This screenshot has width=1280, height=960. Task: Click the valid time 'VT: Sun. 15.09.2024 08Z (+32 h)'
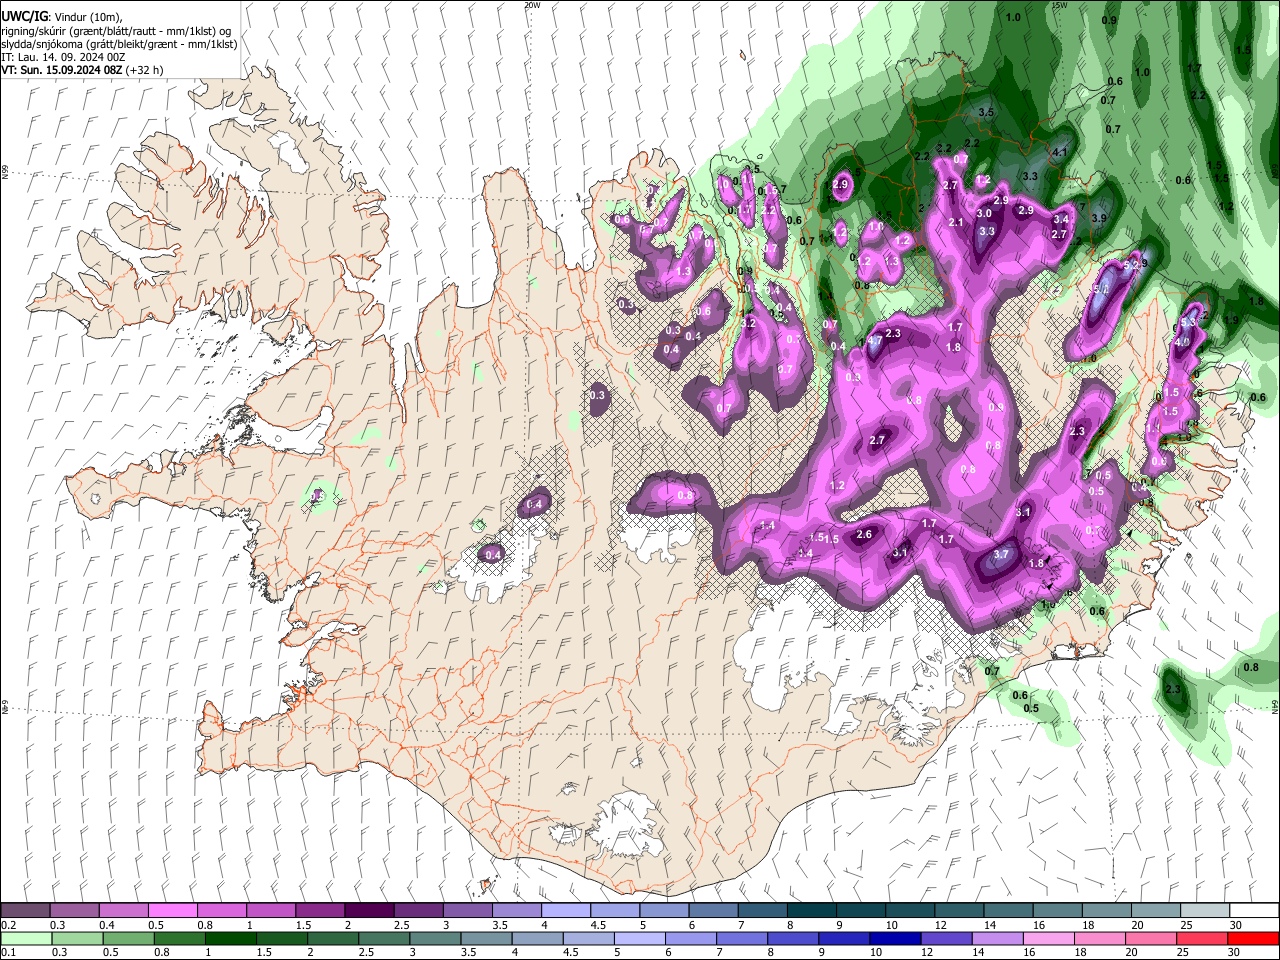[x=82, y=70]
